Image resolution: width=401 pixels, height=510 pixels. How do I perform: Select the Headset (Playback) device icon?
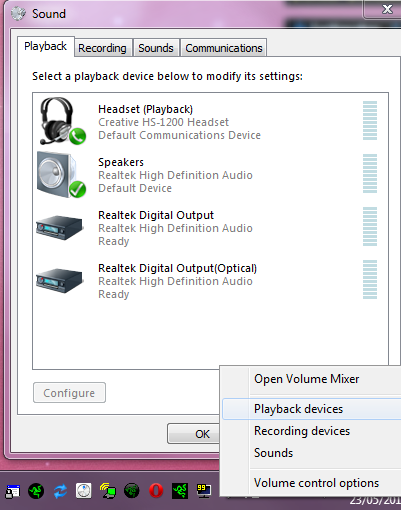[x=62, y=121]
